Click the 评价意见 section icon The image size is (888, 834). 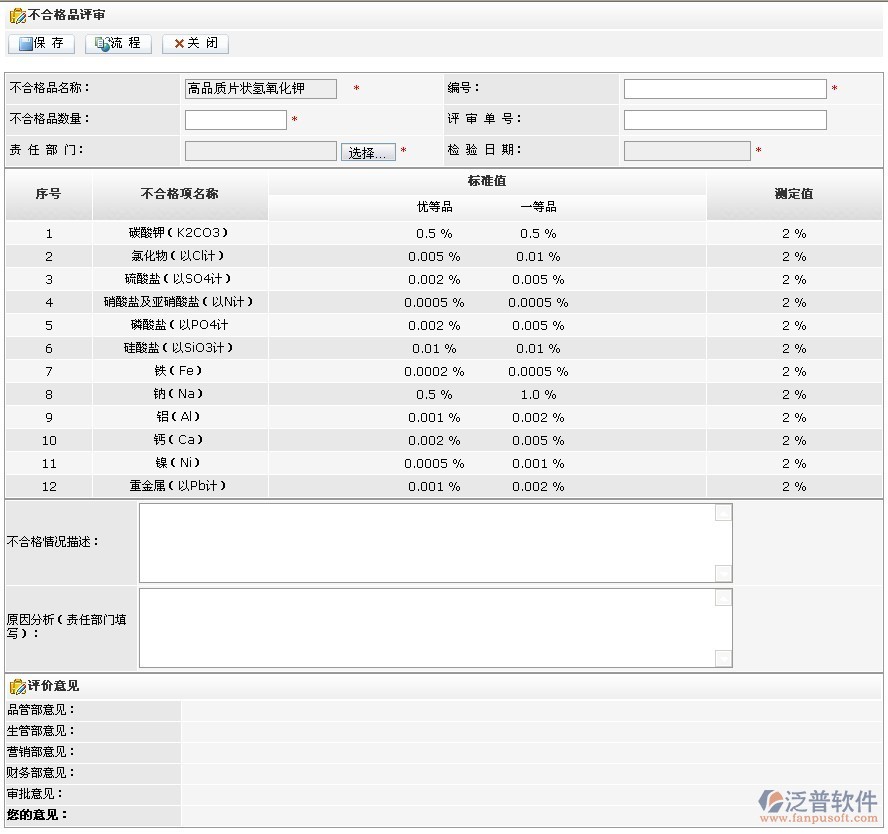coord(17,686)
